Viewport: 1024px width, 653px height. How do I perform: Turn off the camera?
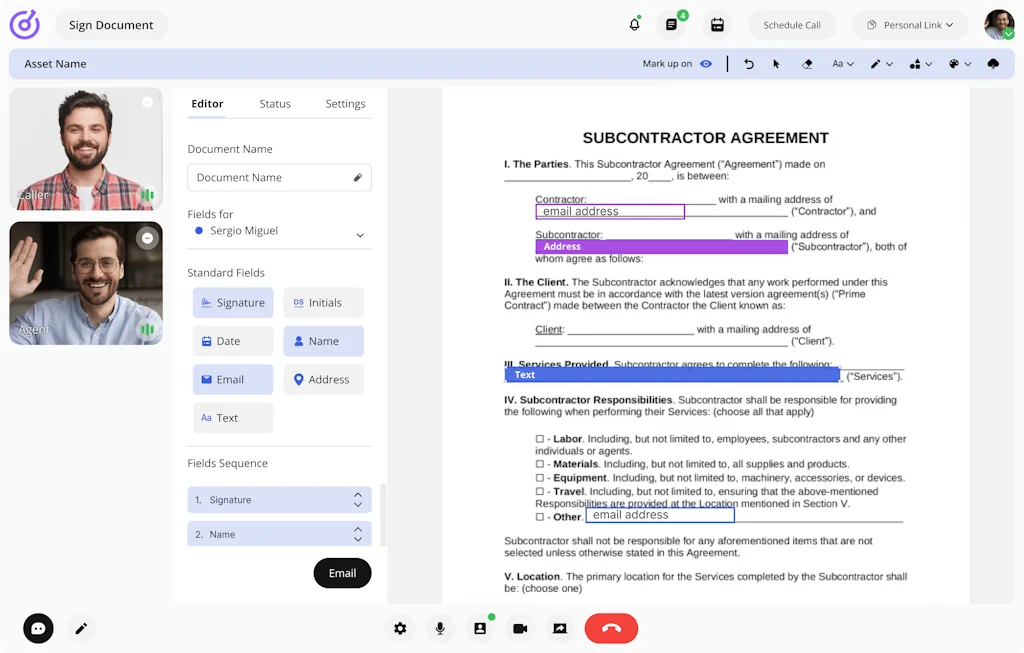click(520, 628)
